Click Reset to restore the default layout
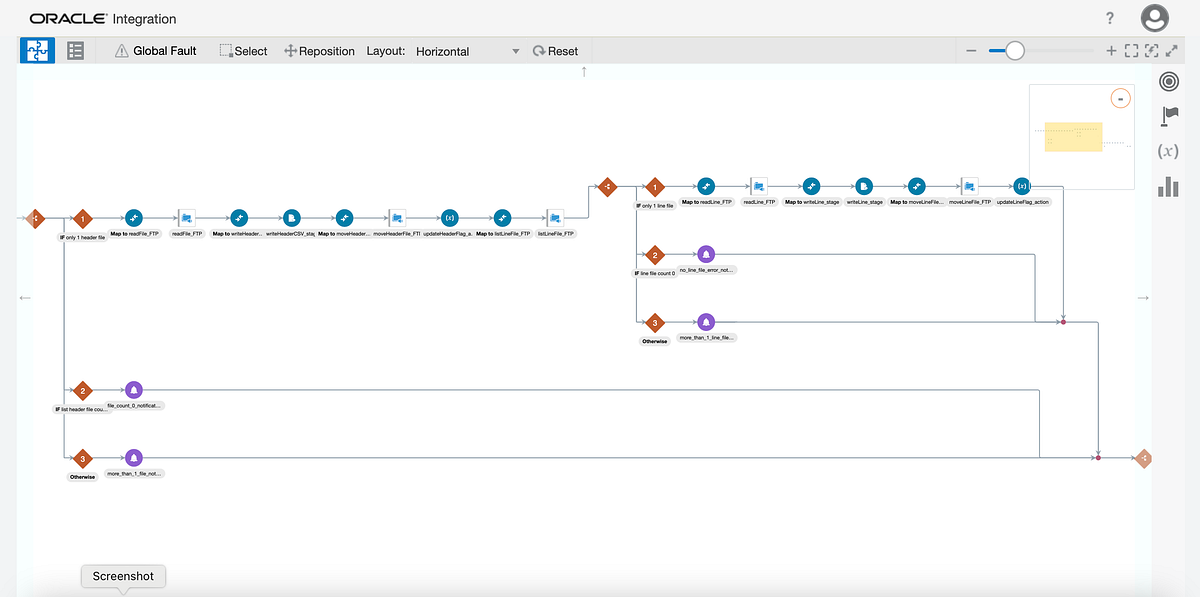Image resolution: width=1200 pixels, height=597 pixels. pyautogui.click(x=556, y=50)
